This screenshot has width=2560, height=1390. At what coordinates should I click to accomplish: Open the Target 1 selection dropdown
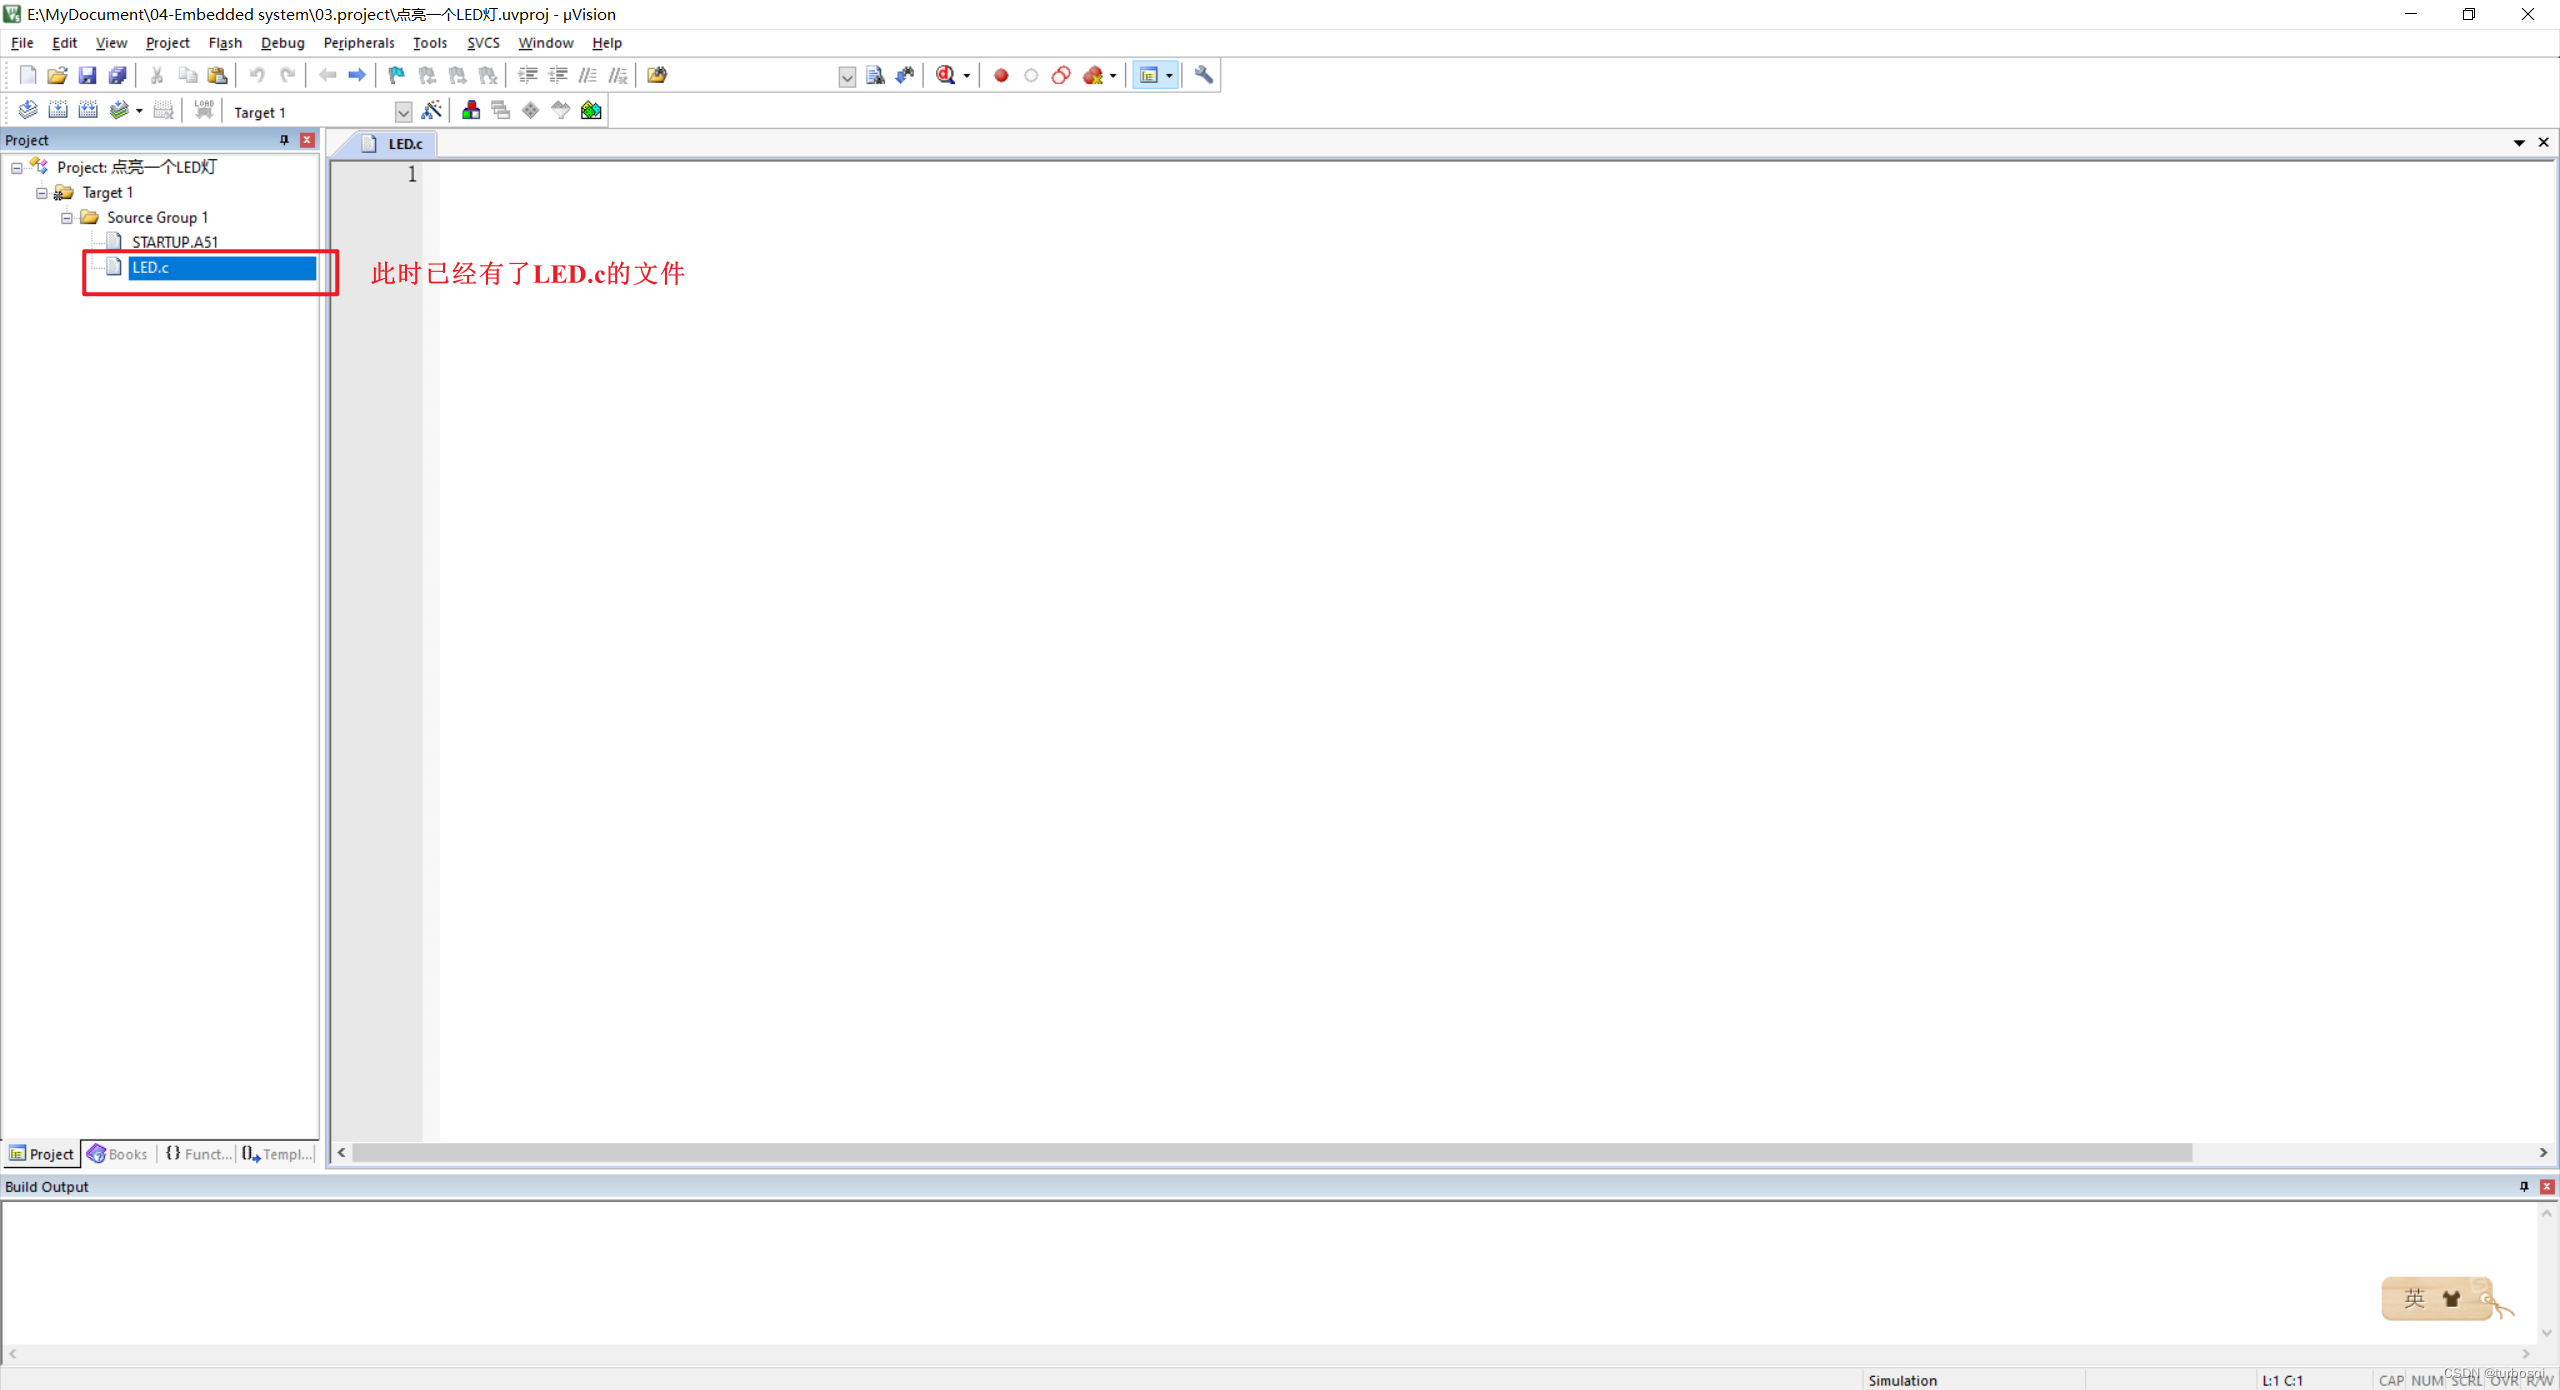(x=403, y=112)
